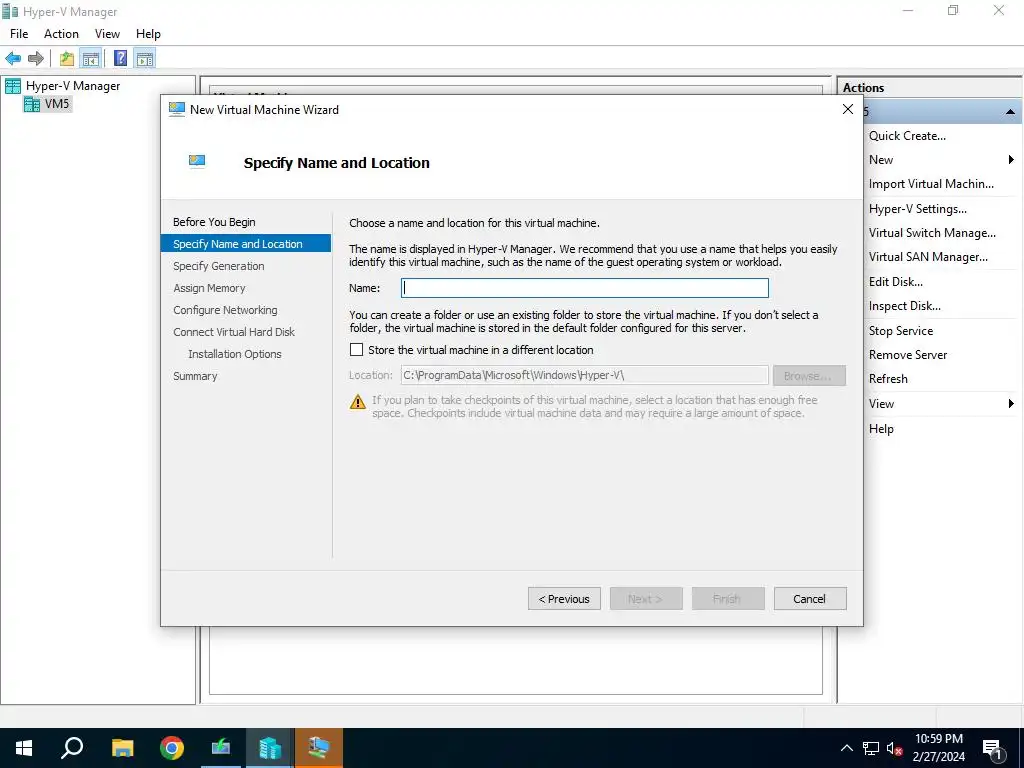Open the Action menu

pos(61,34)
